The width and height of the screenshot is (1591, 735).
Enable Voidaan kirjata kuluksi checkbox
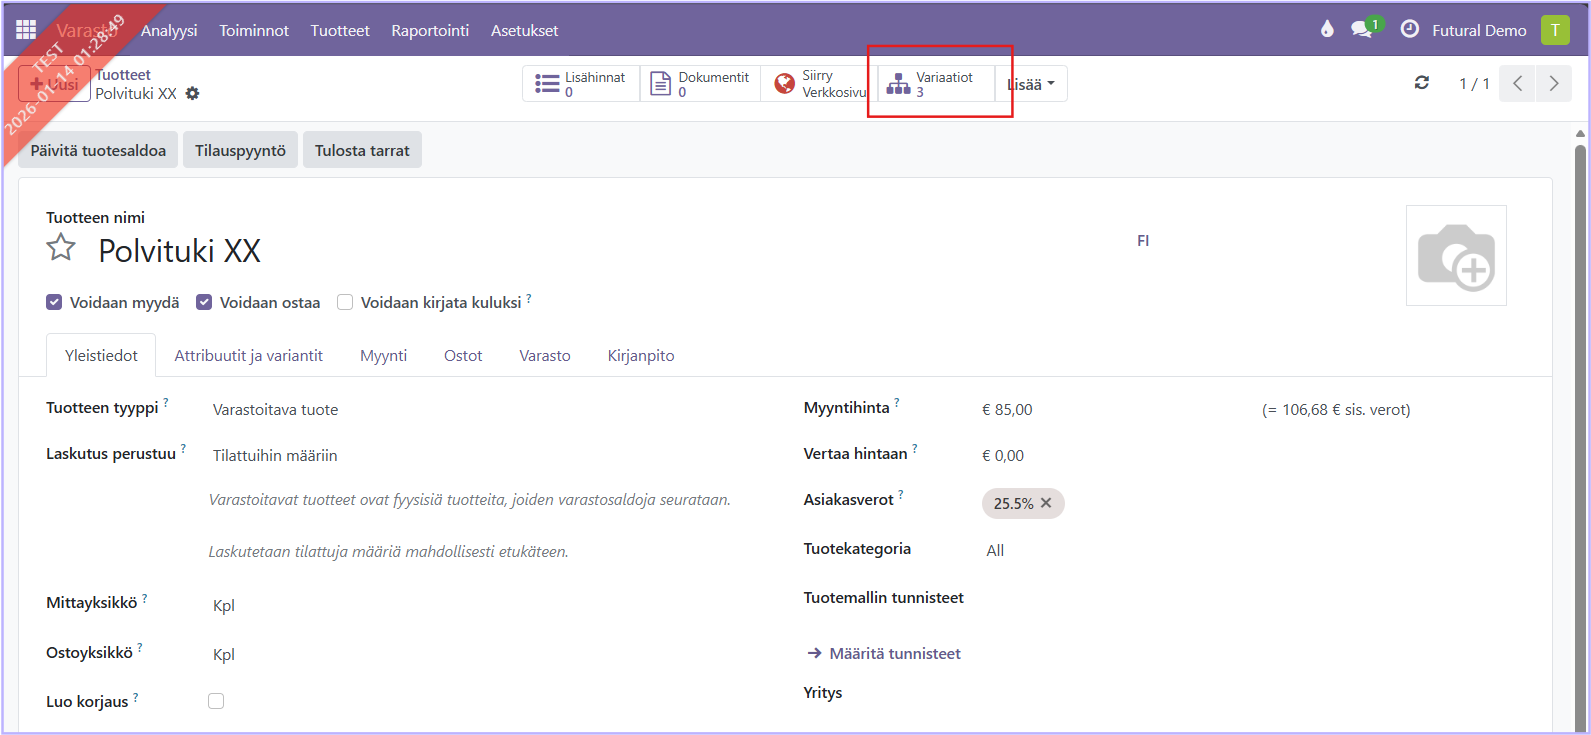pos(345,302)
